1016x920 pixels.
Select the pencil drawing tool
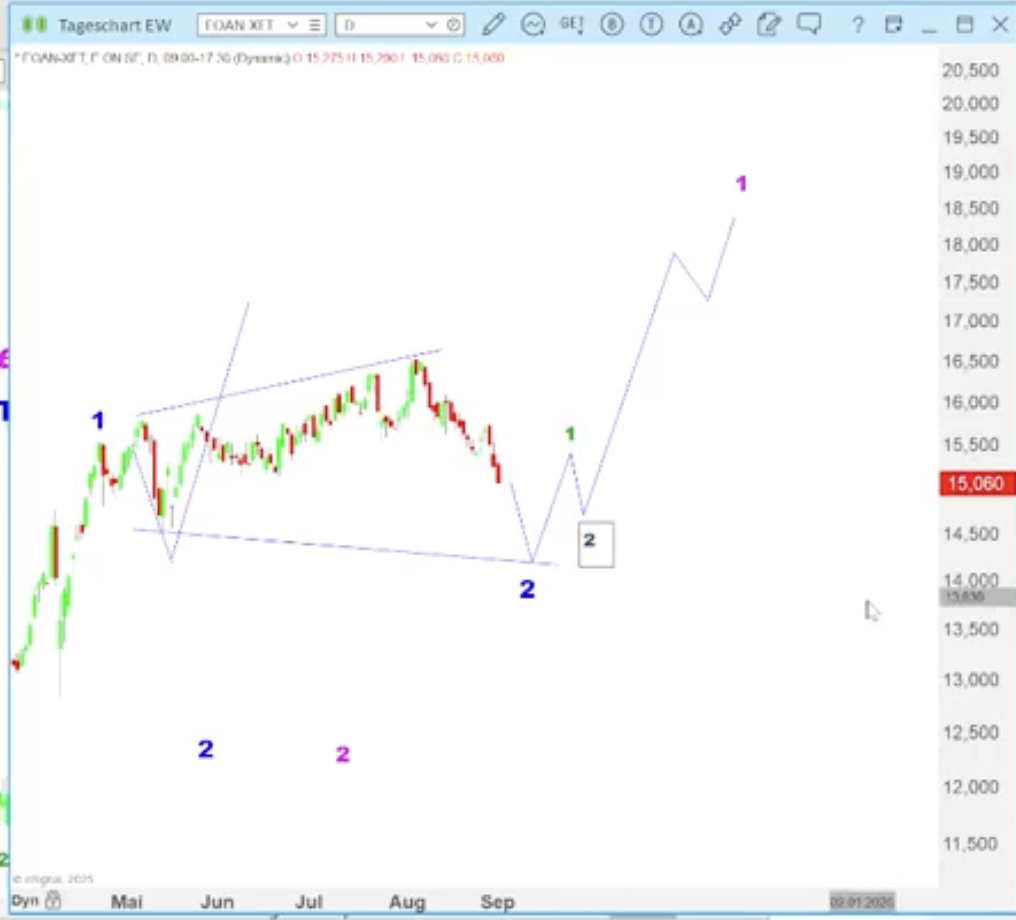coord(495,24)
